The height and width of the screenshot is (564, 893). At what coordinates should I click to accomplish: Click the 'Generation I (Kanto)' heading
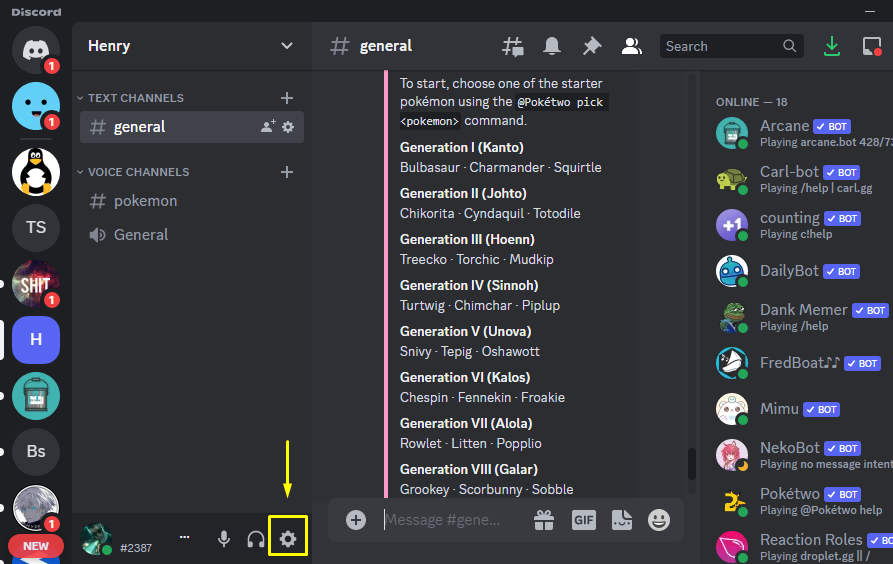click(x=461, y=148)
